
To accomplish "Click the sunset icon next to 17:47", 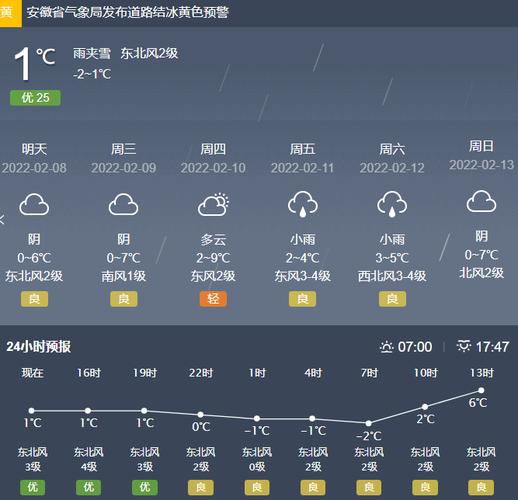I will pos(464,347).
